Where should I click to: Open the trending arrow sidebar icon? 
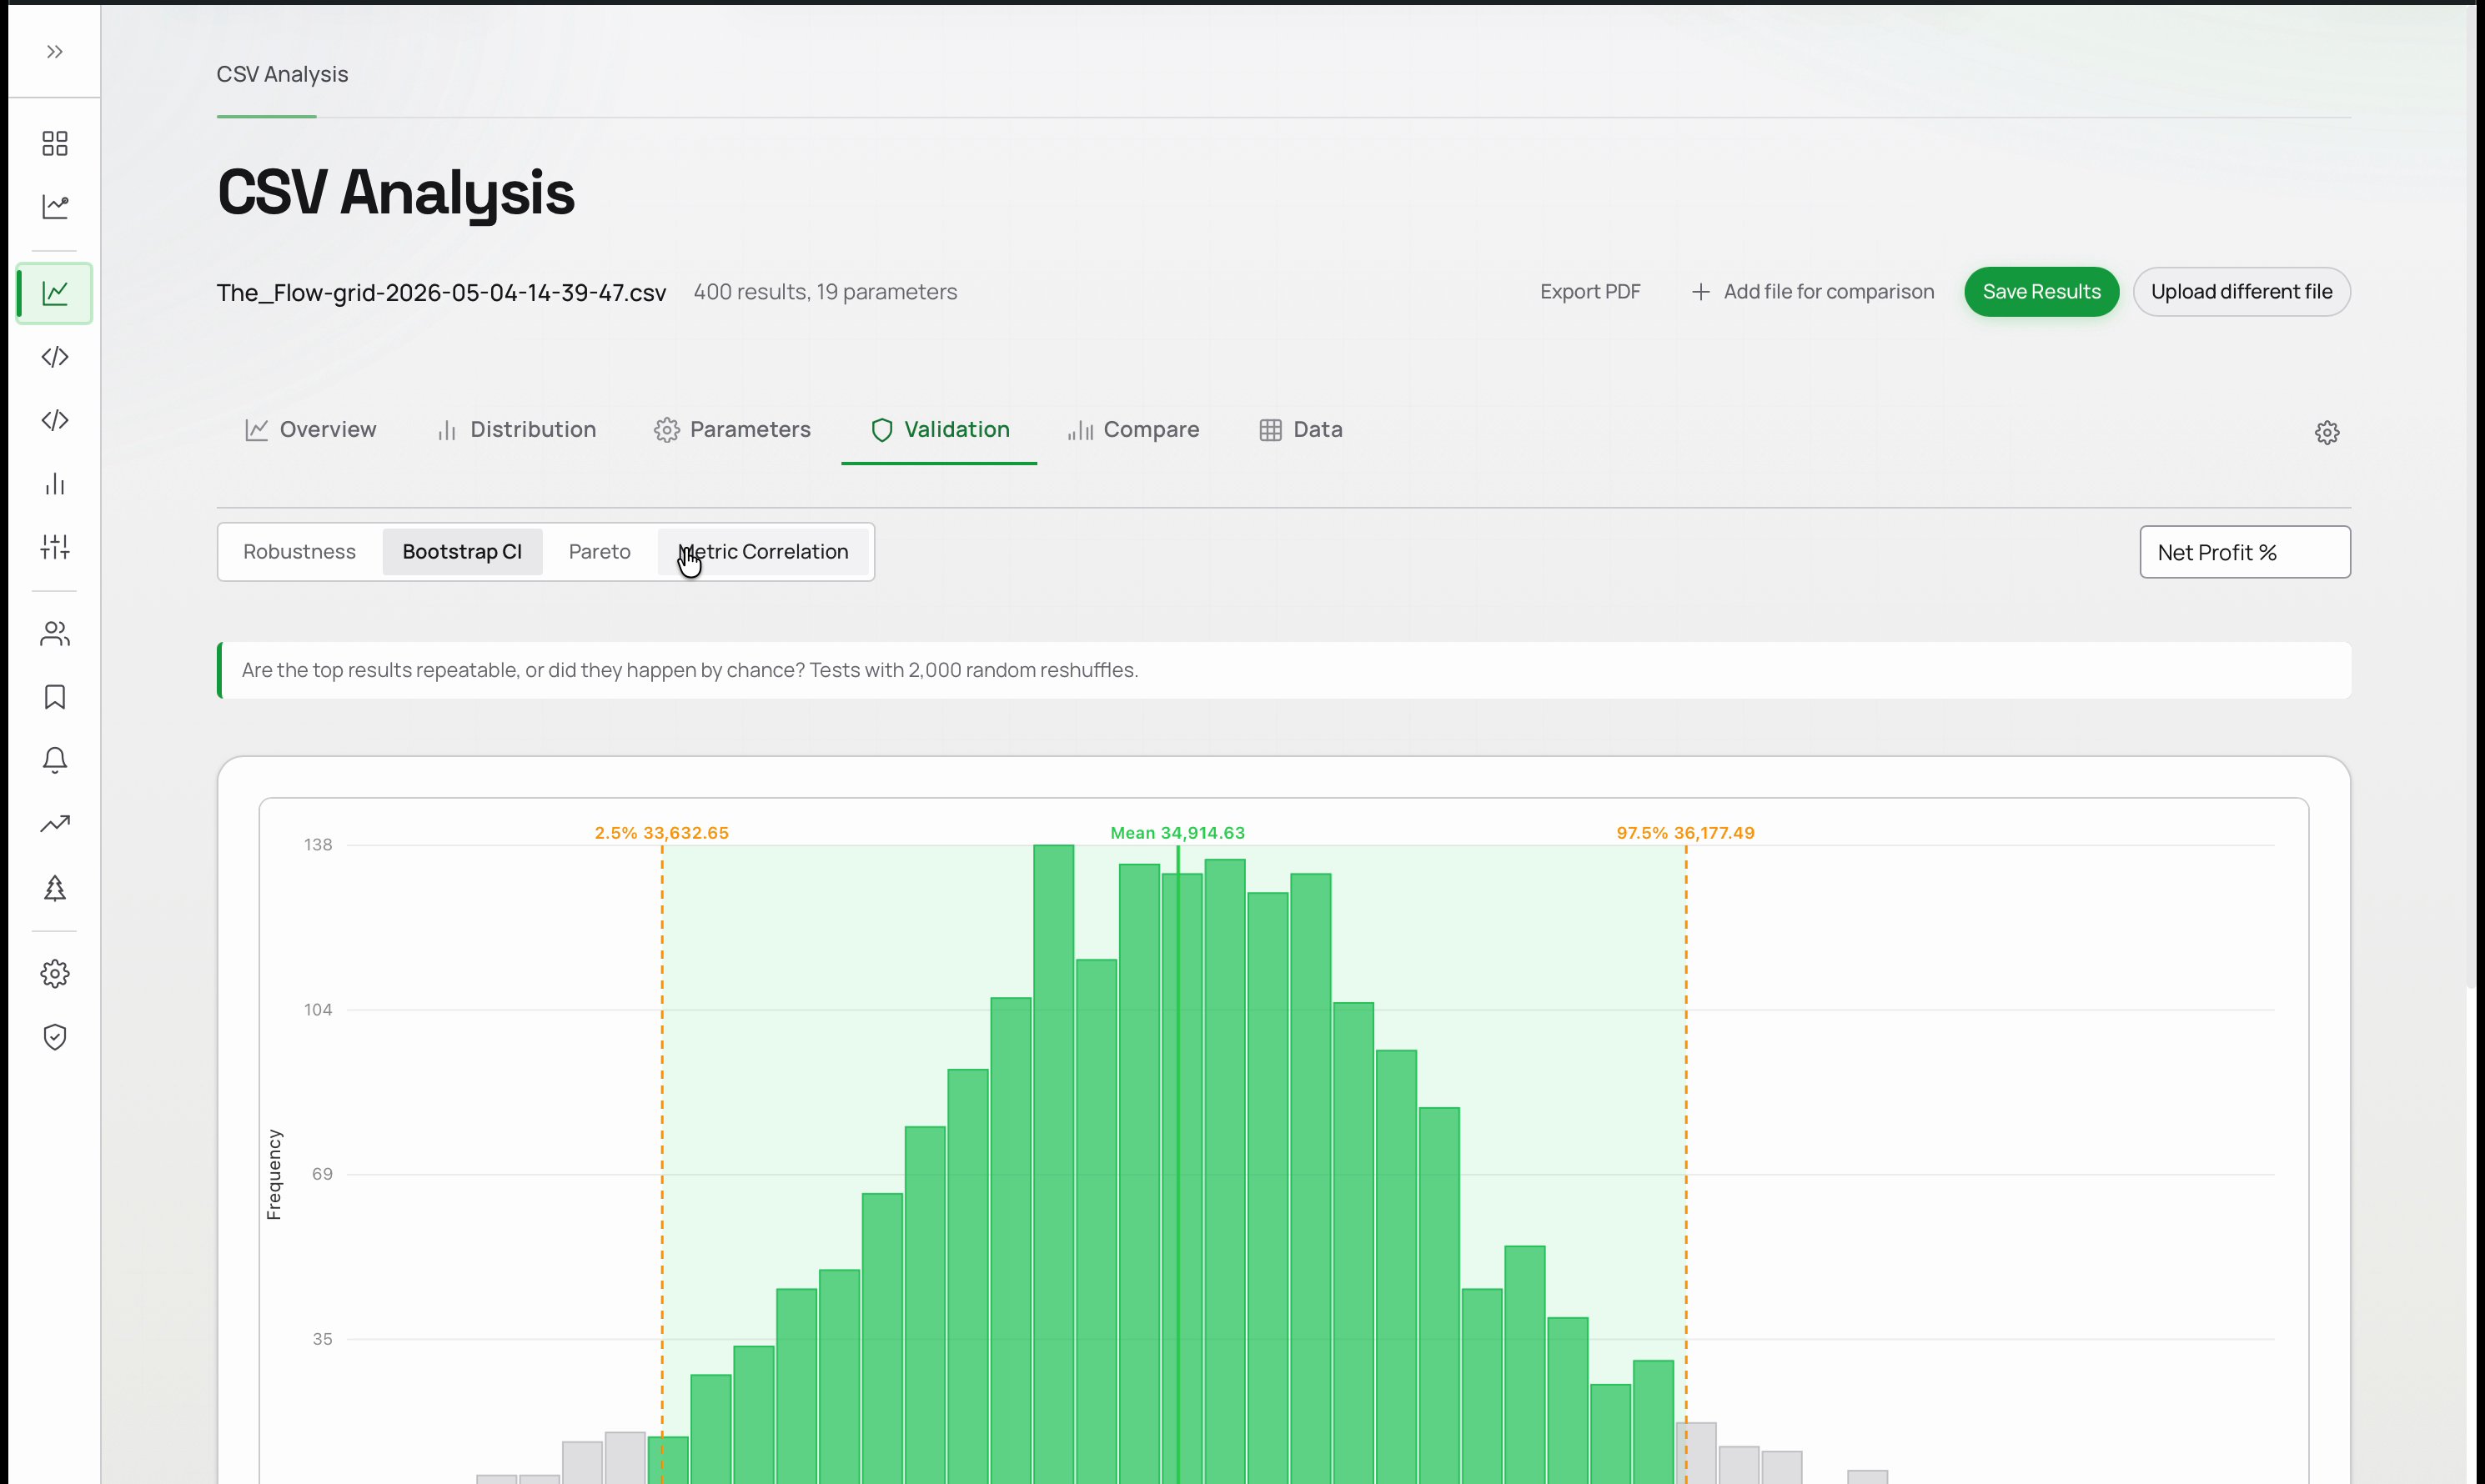point(55,824)
